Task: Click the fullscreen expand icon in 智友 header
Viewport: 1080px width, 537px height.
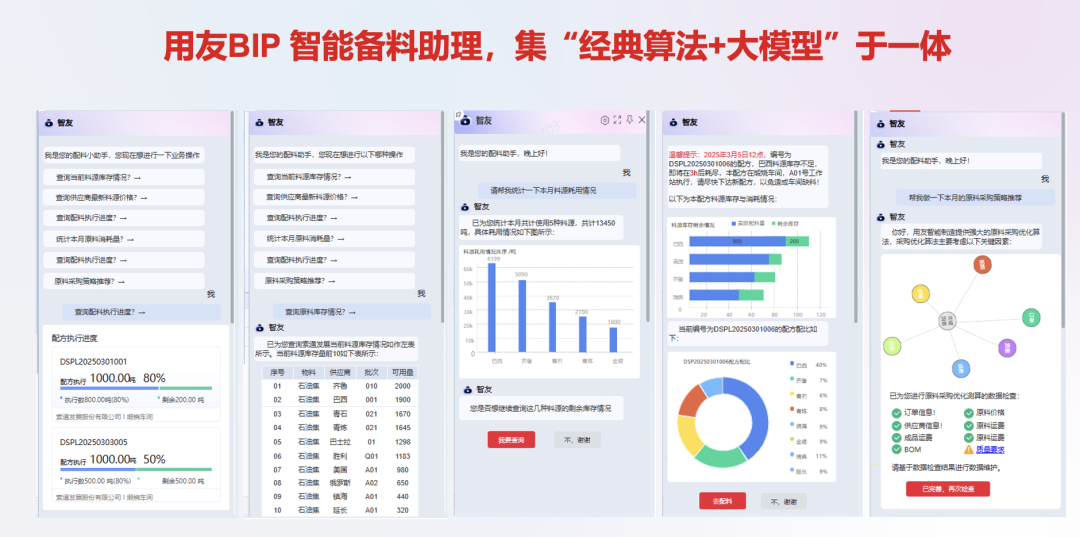Action: click(x=617, y=120)
